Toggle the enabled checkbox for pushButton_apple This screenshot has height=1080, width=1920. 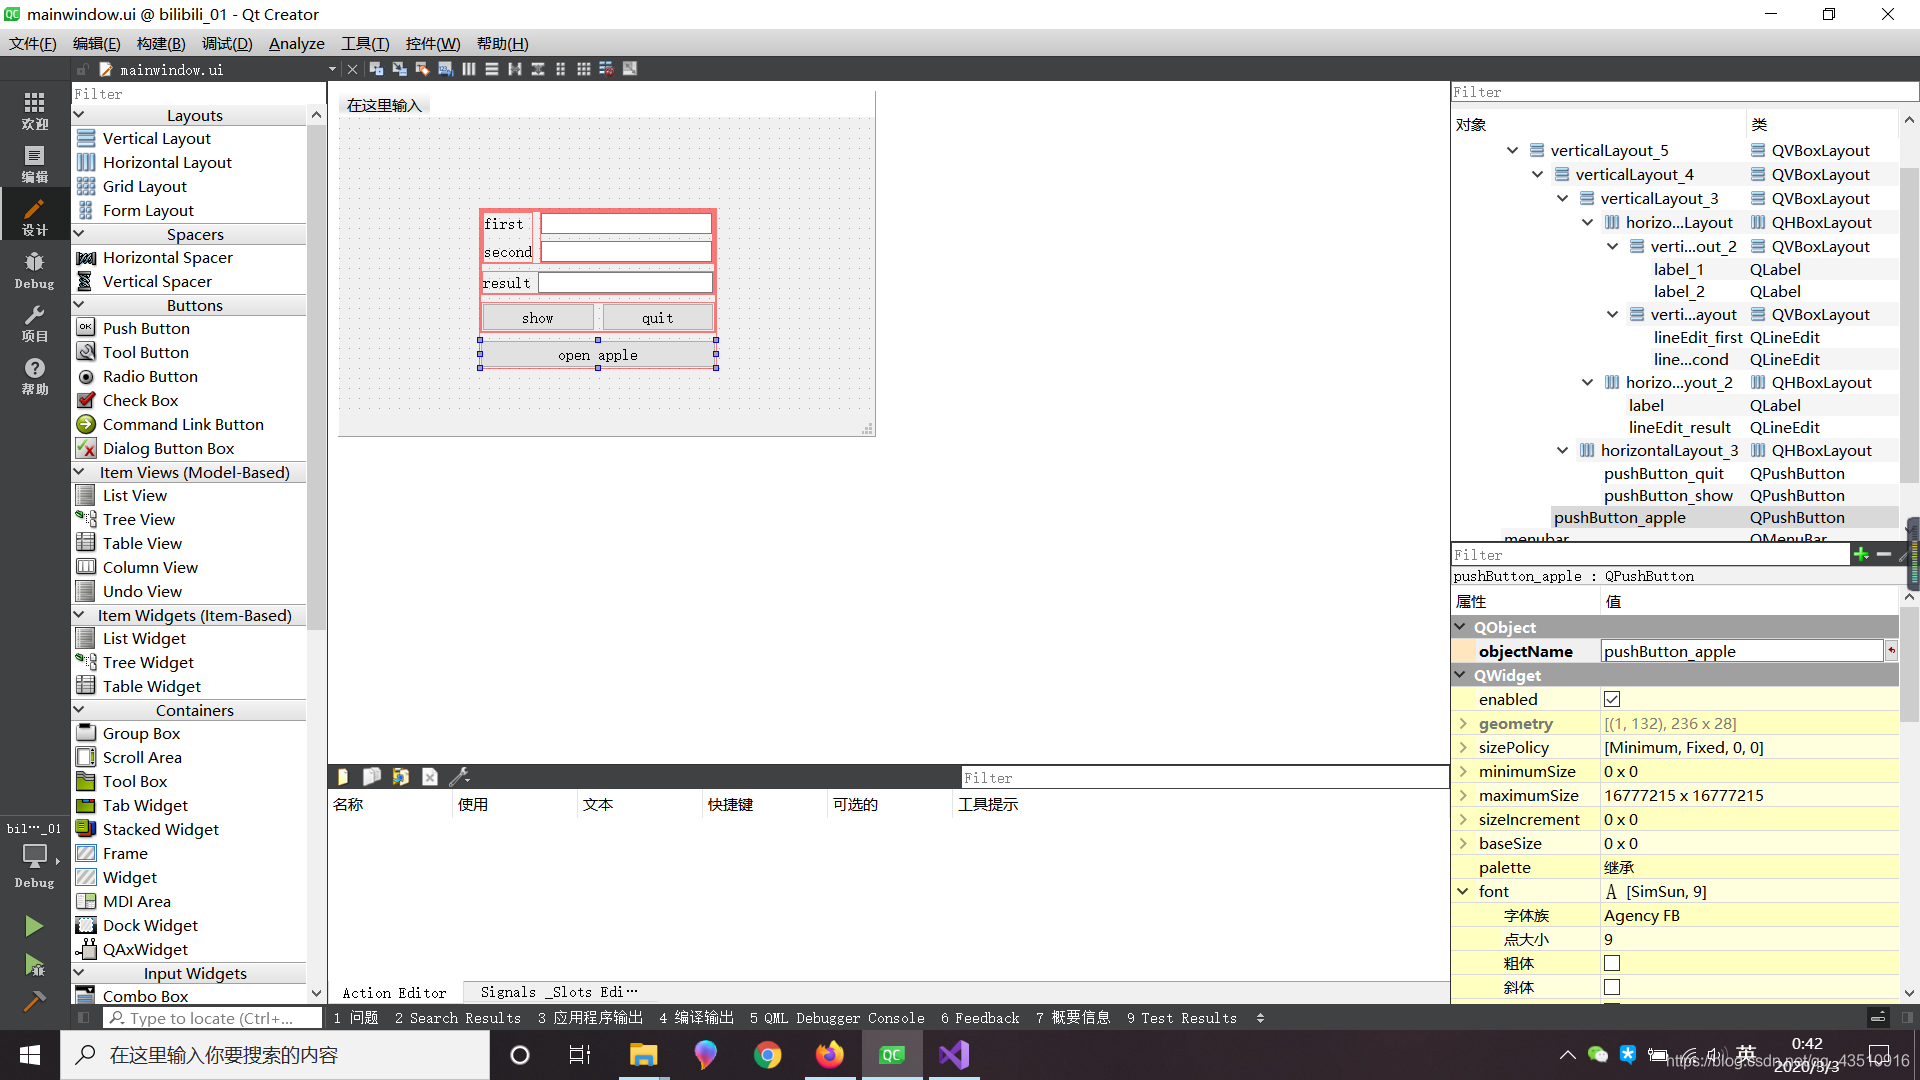(1611, 699)
